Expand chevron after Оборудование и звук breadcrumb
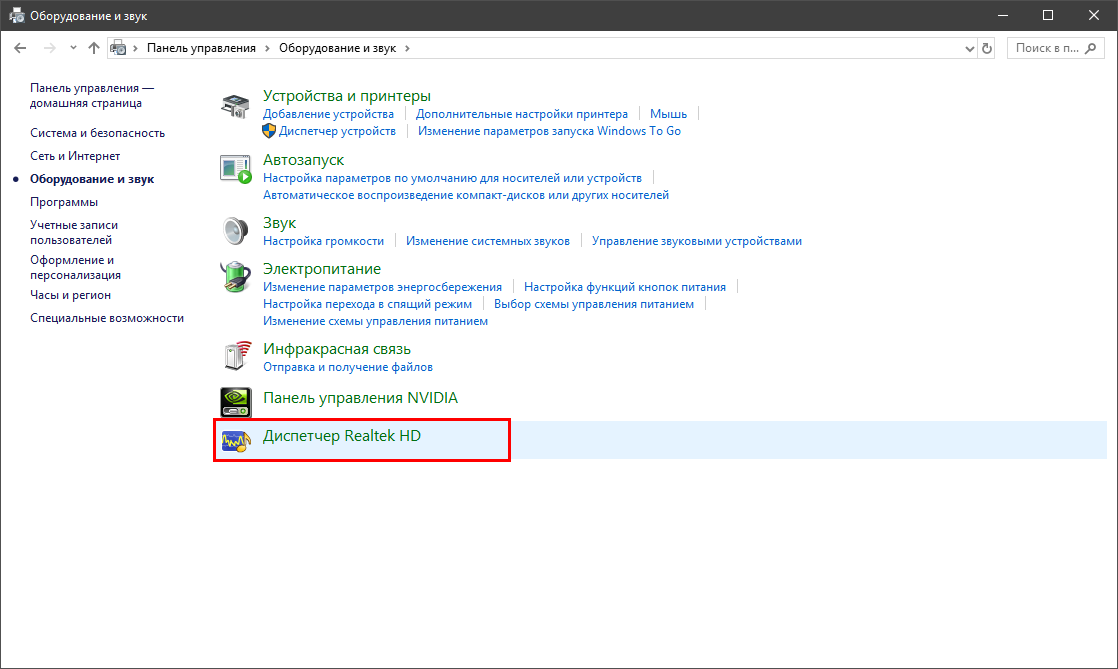Viewport: 1118px width, 669px height. click(x=407, y=48)
